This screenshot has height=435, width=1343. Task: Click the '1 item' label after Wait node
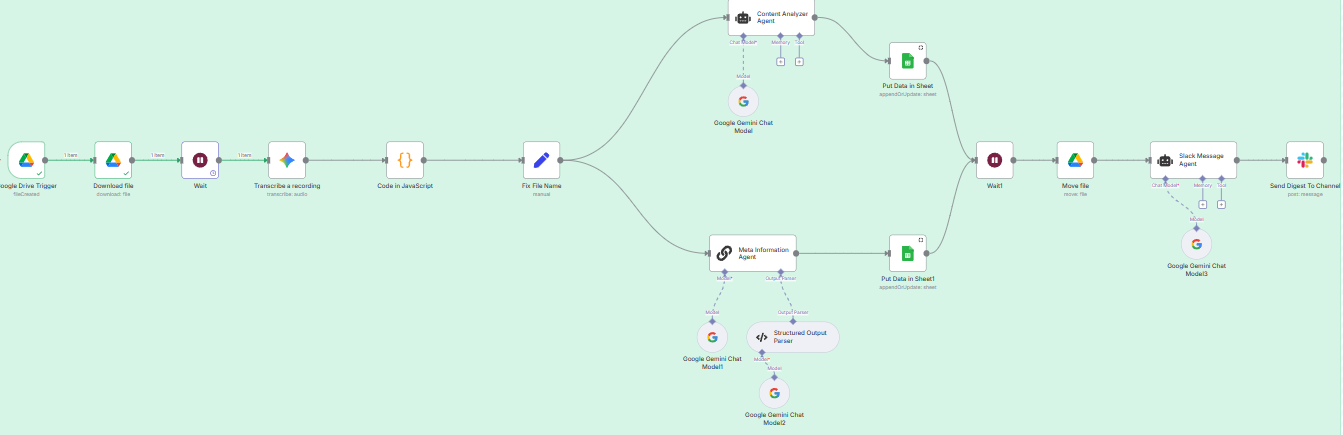coord(244,155)
